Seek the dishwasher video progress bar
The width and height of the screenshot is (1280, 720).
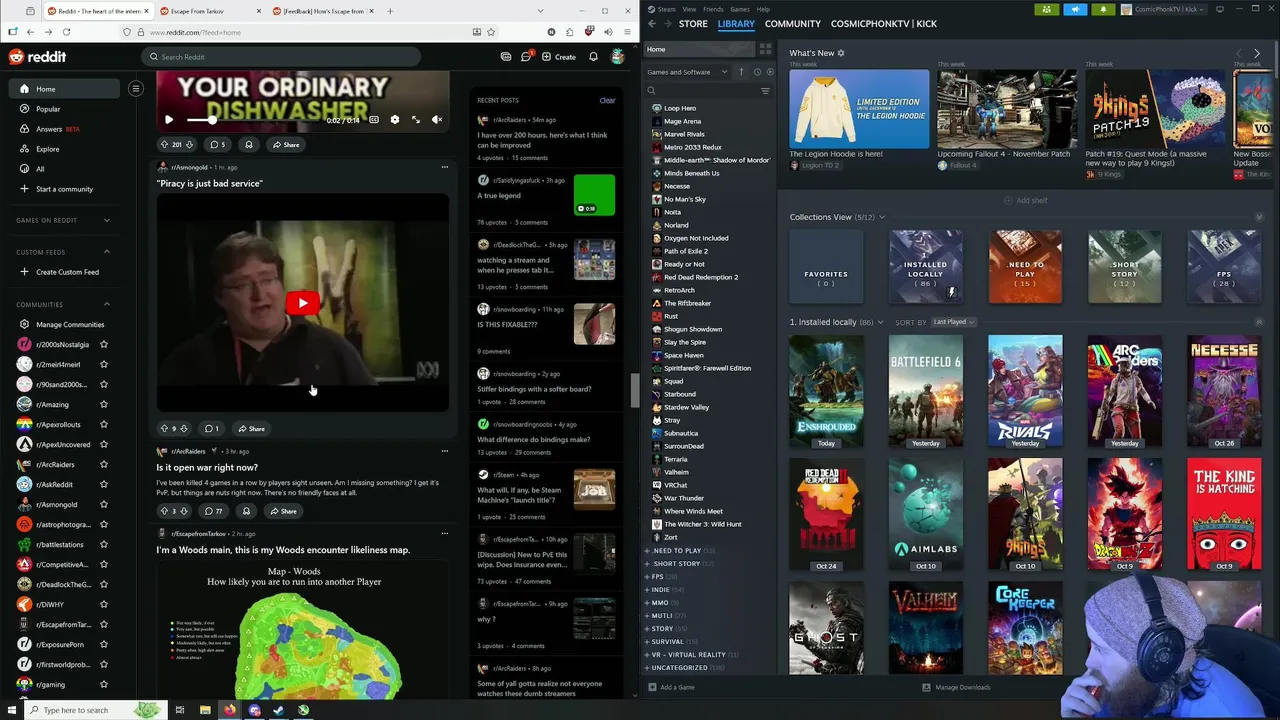point(252,120)
